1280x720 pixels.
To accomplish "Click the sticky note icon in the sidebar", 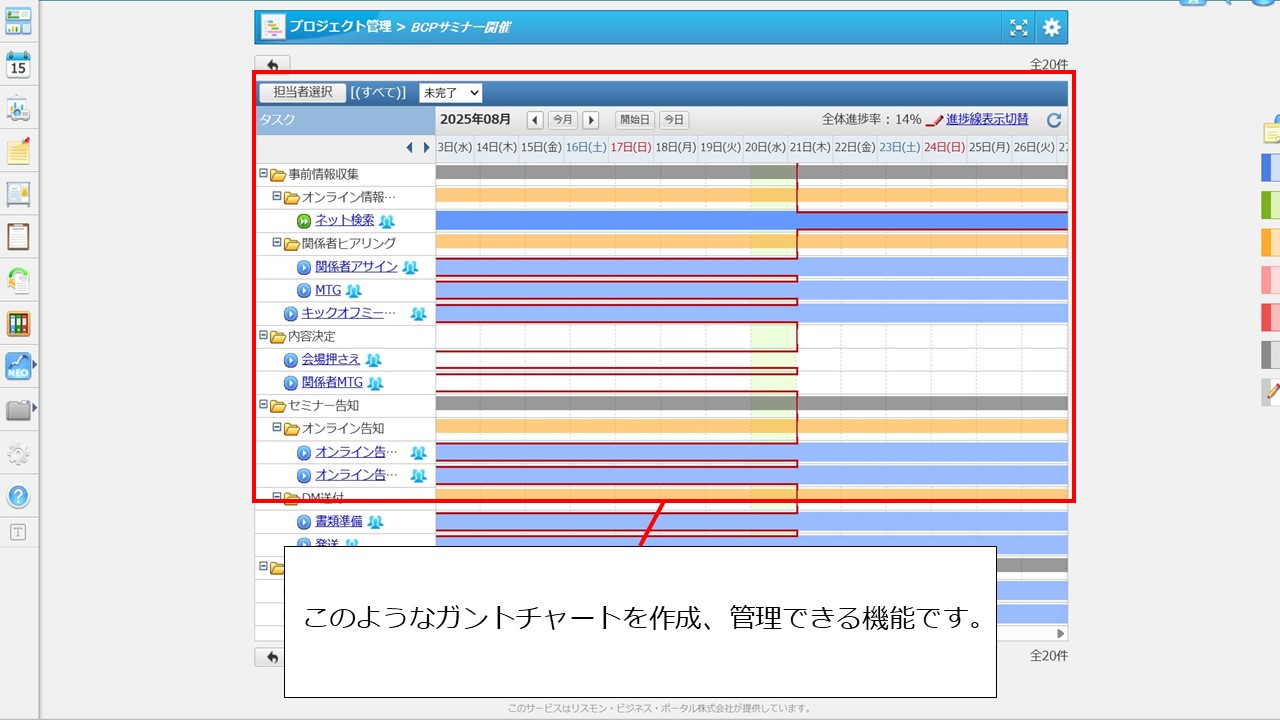I will (x=18, y=151).
